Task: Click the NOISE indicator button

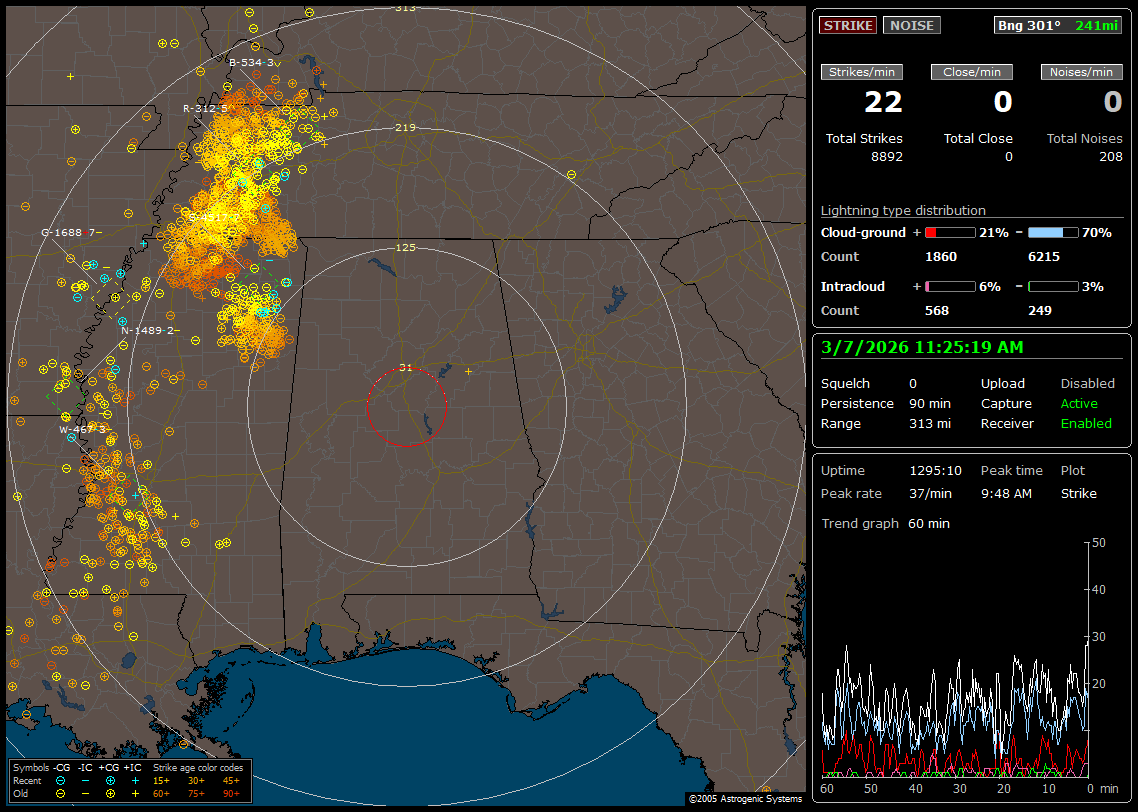Action: pos(911,25)
